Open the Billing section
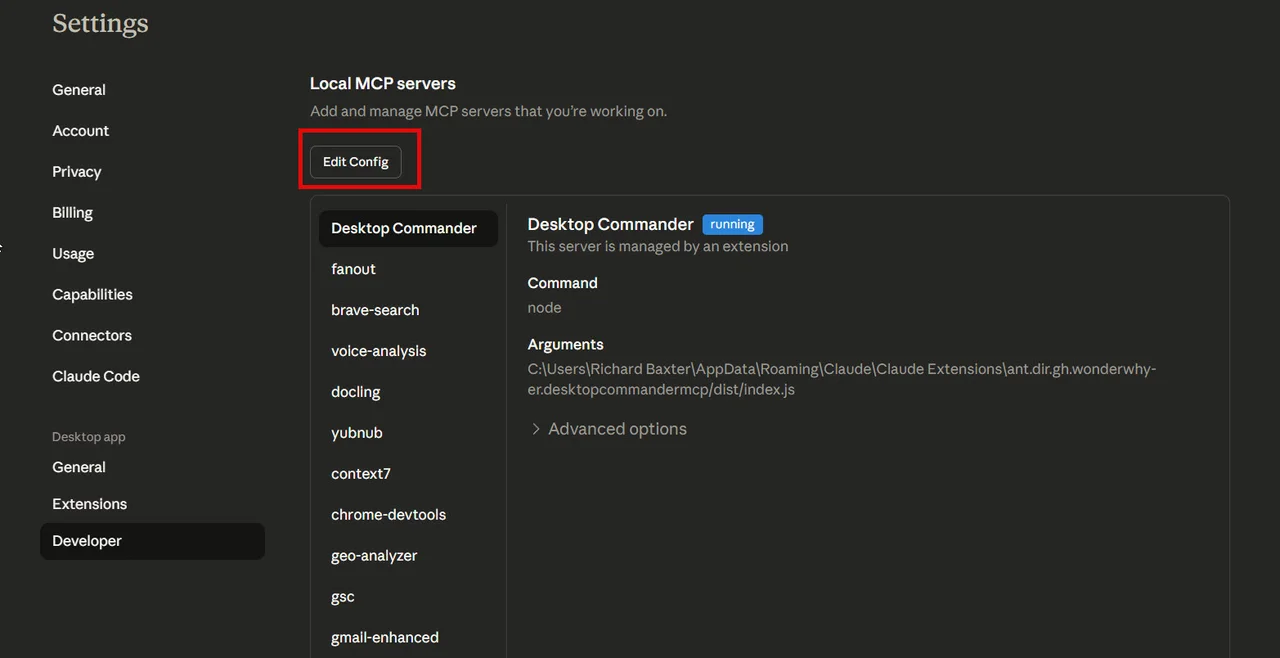The image size is (1280, 658). pyautogui.click(x=72, y=213)
